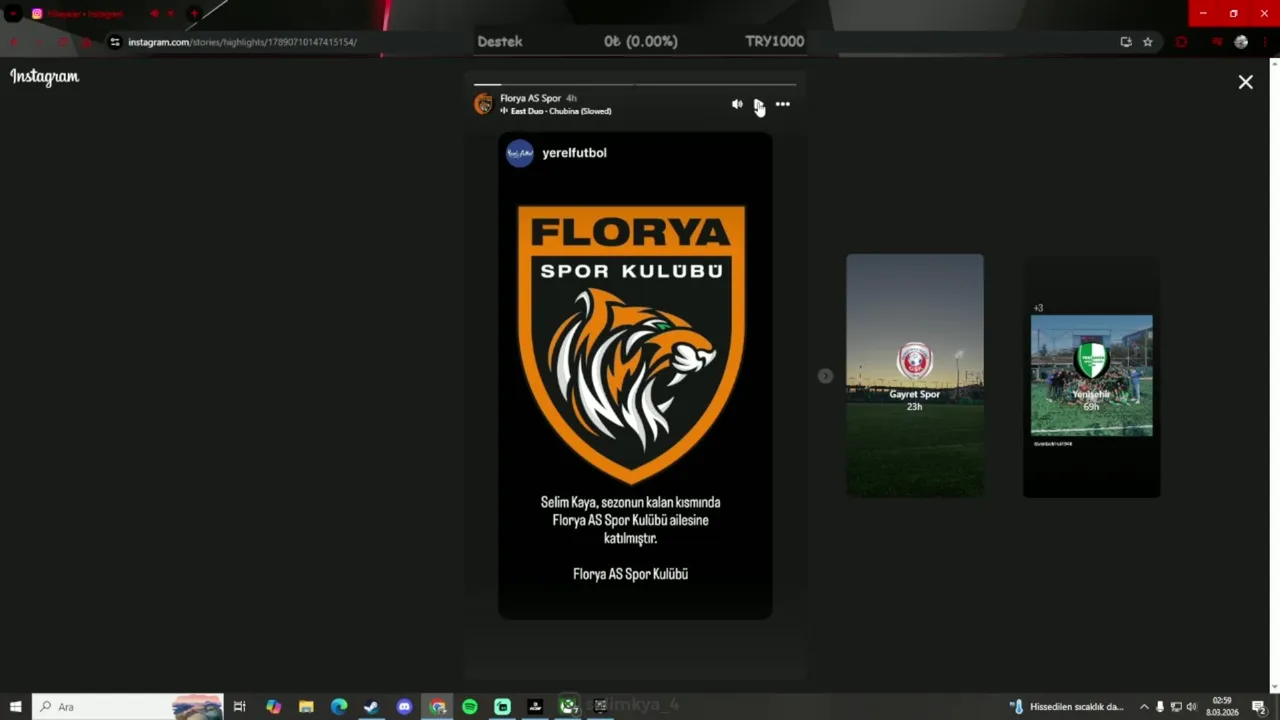The image size is (1280, 720).
Task: Open Steam from the taskbar
Action: coord(371,706)
